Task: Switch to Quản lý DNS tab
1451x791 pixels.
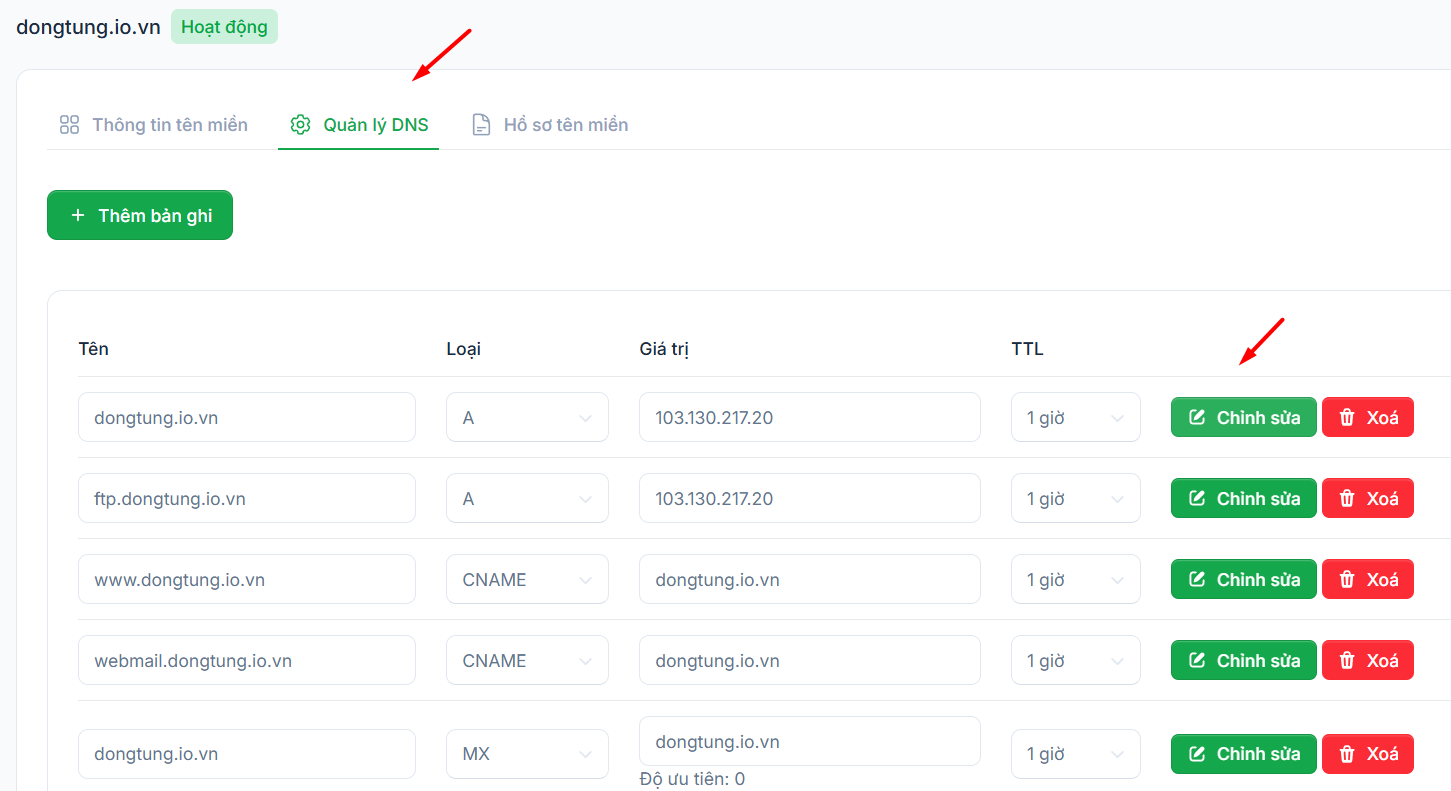Action: pos(359,125)
